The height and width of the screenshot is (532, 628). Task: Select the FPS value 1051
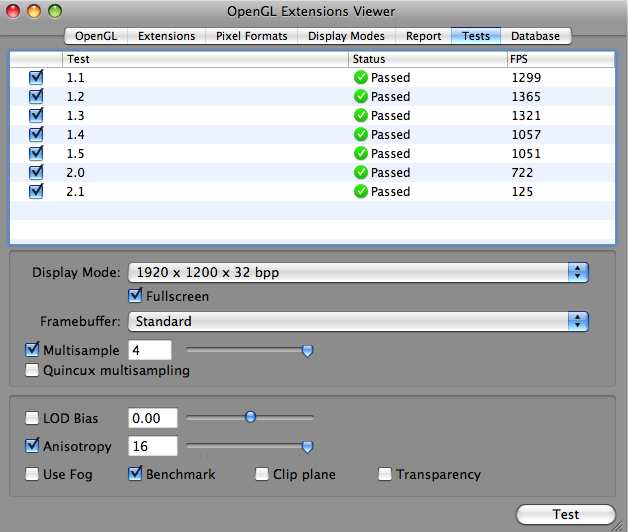[x=526, y=154]
